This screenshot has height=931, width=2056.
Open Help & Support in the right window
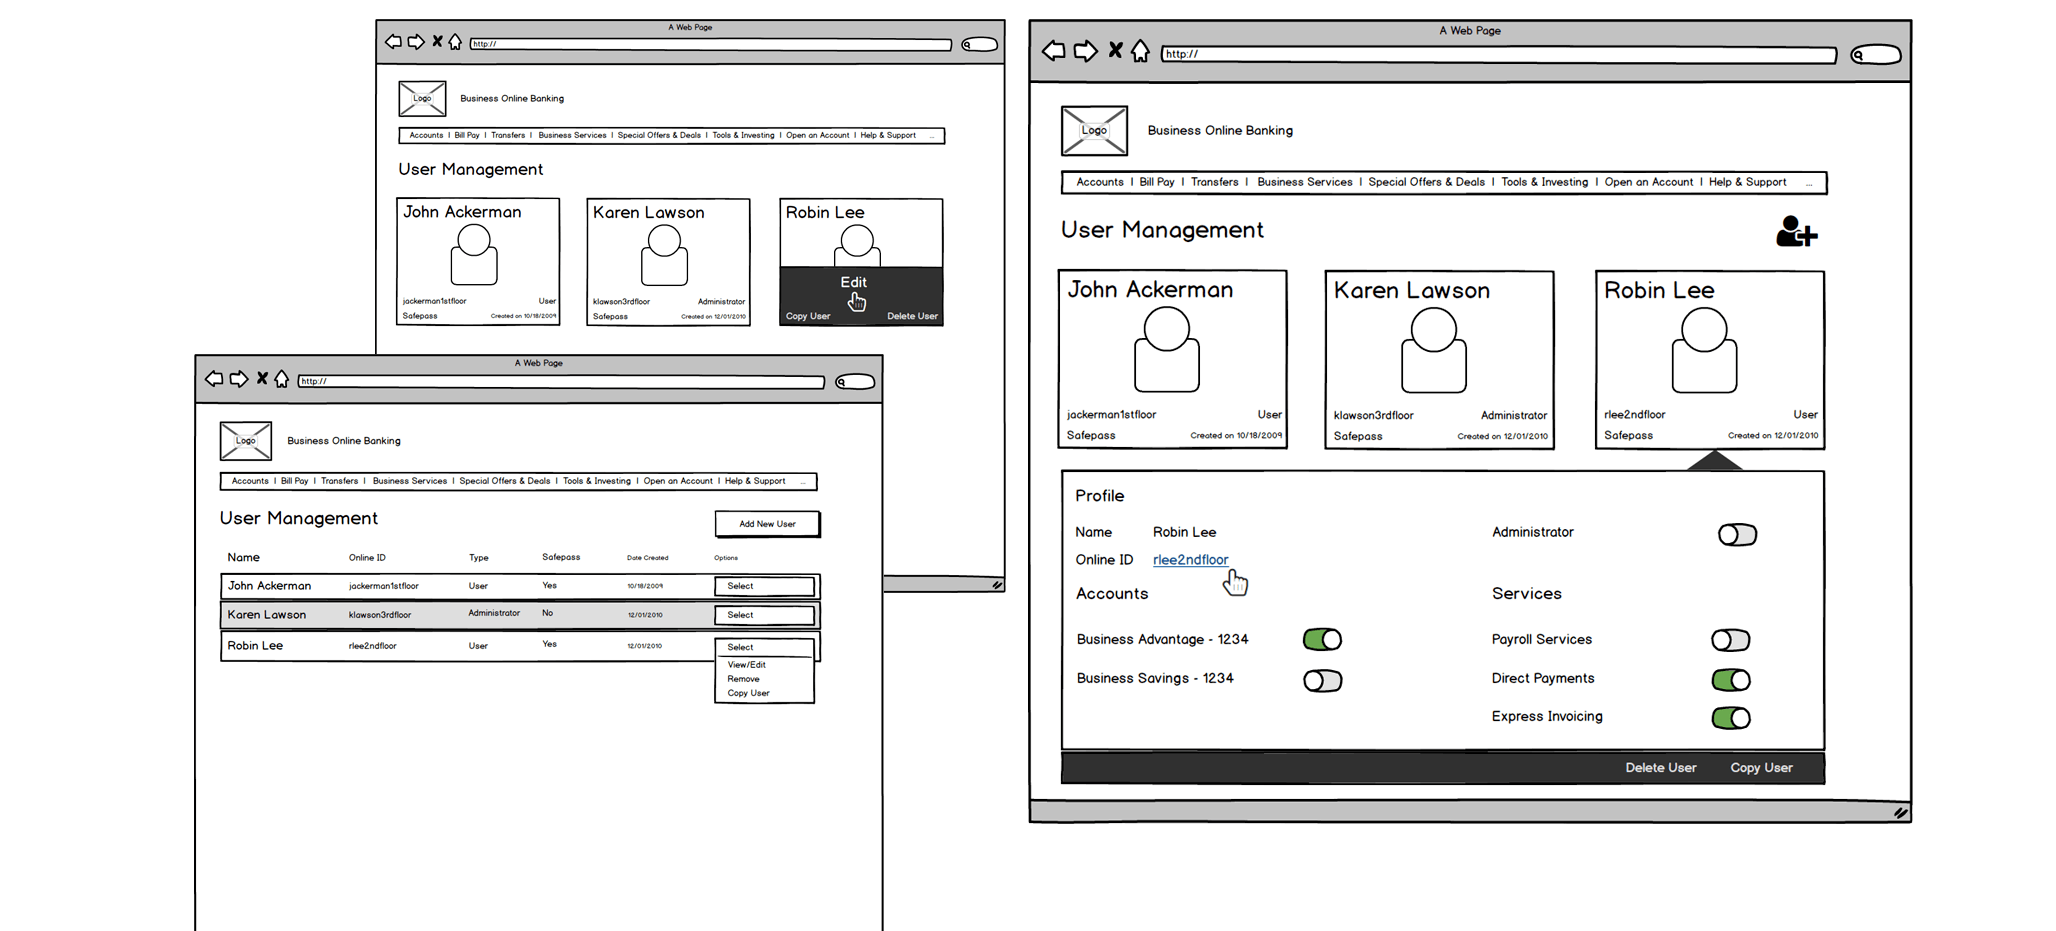[1747, 182]
